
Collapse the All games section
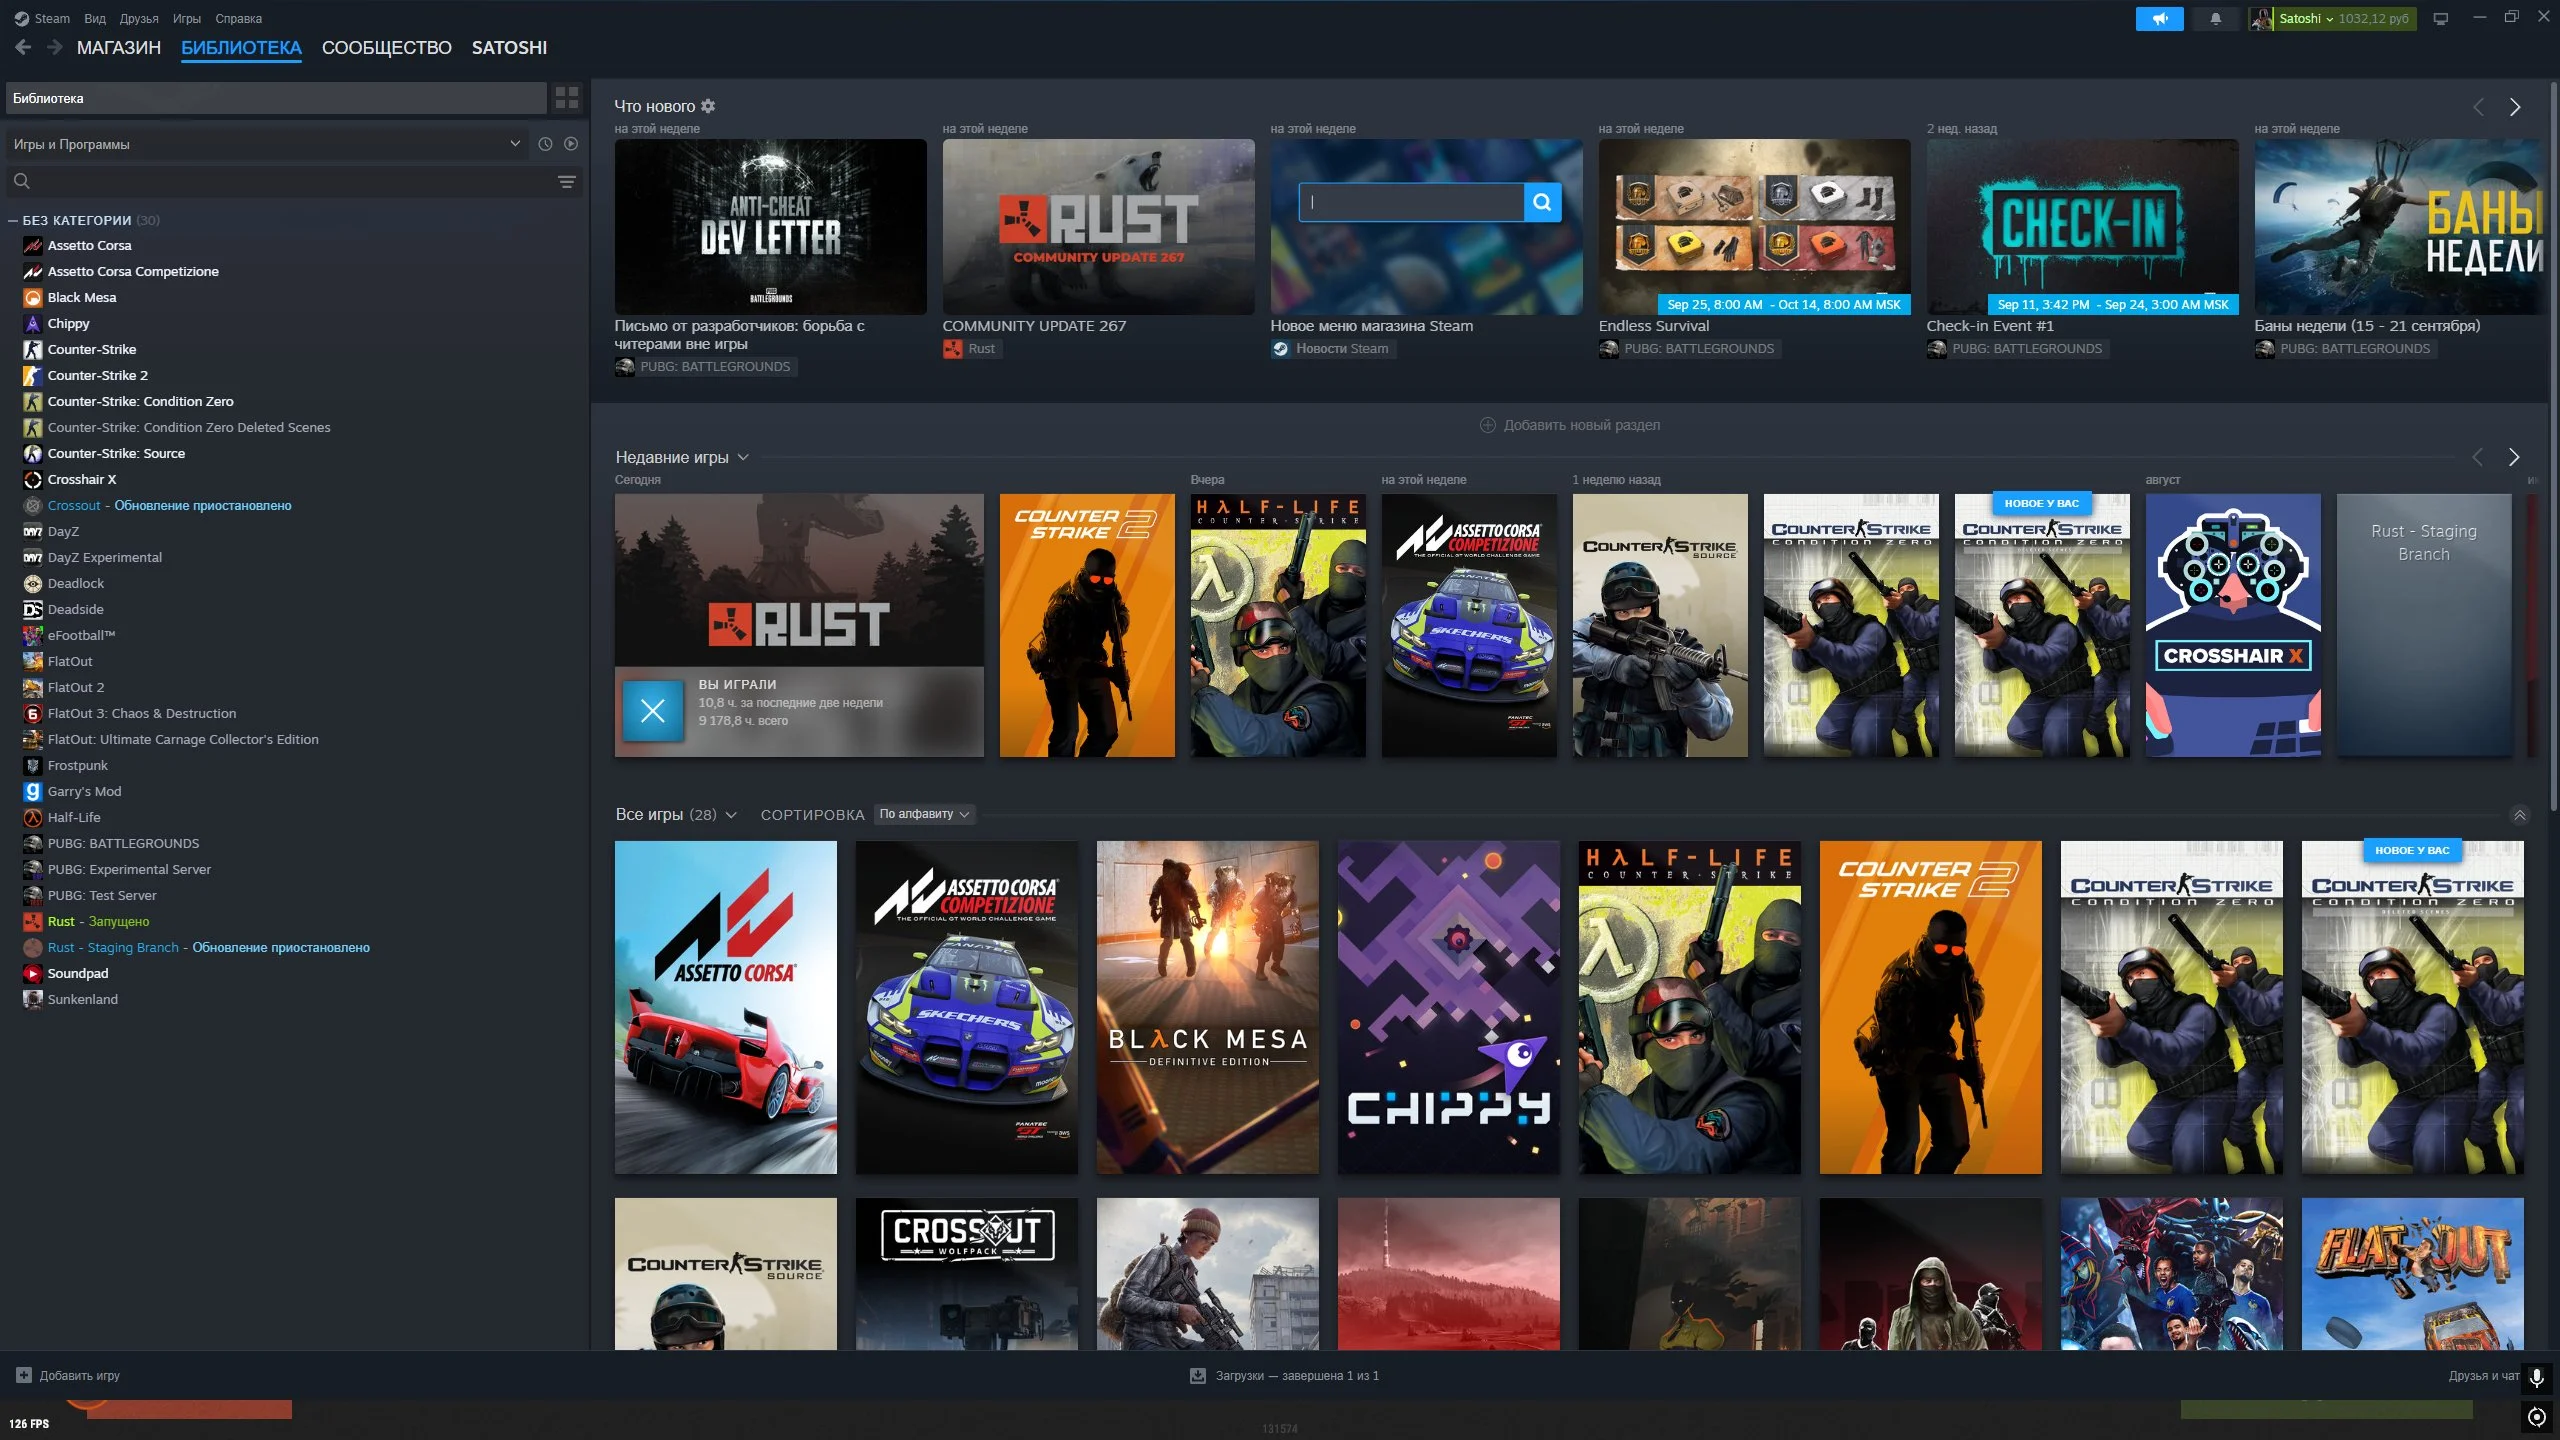(x=2519, y=815)
